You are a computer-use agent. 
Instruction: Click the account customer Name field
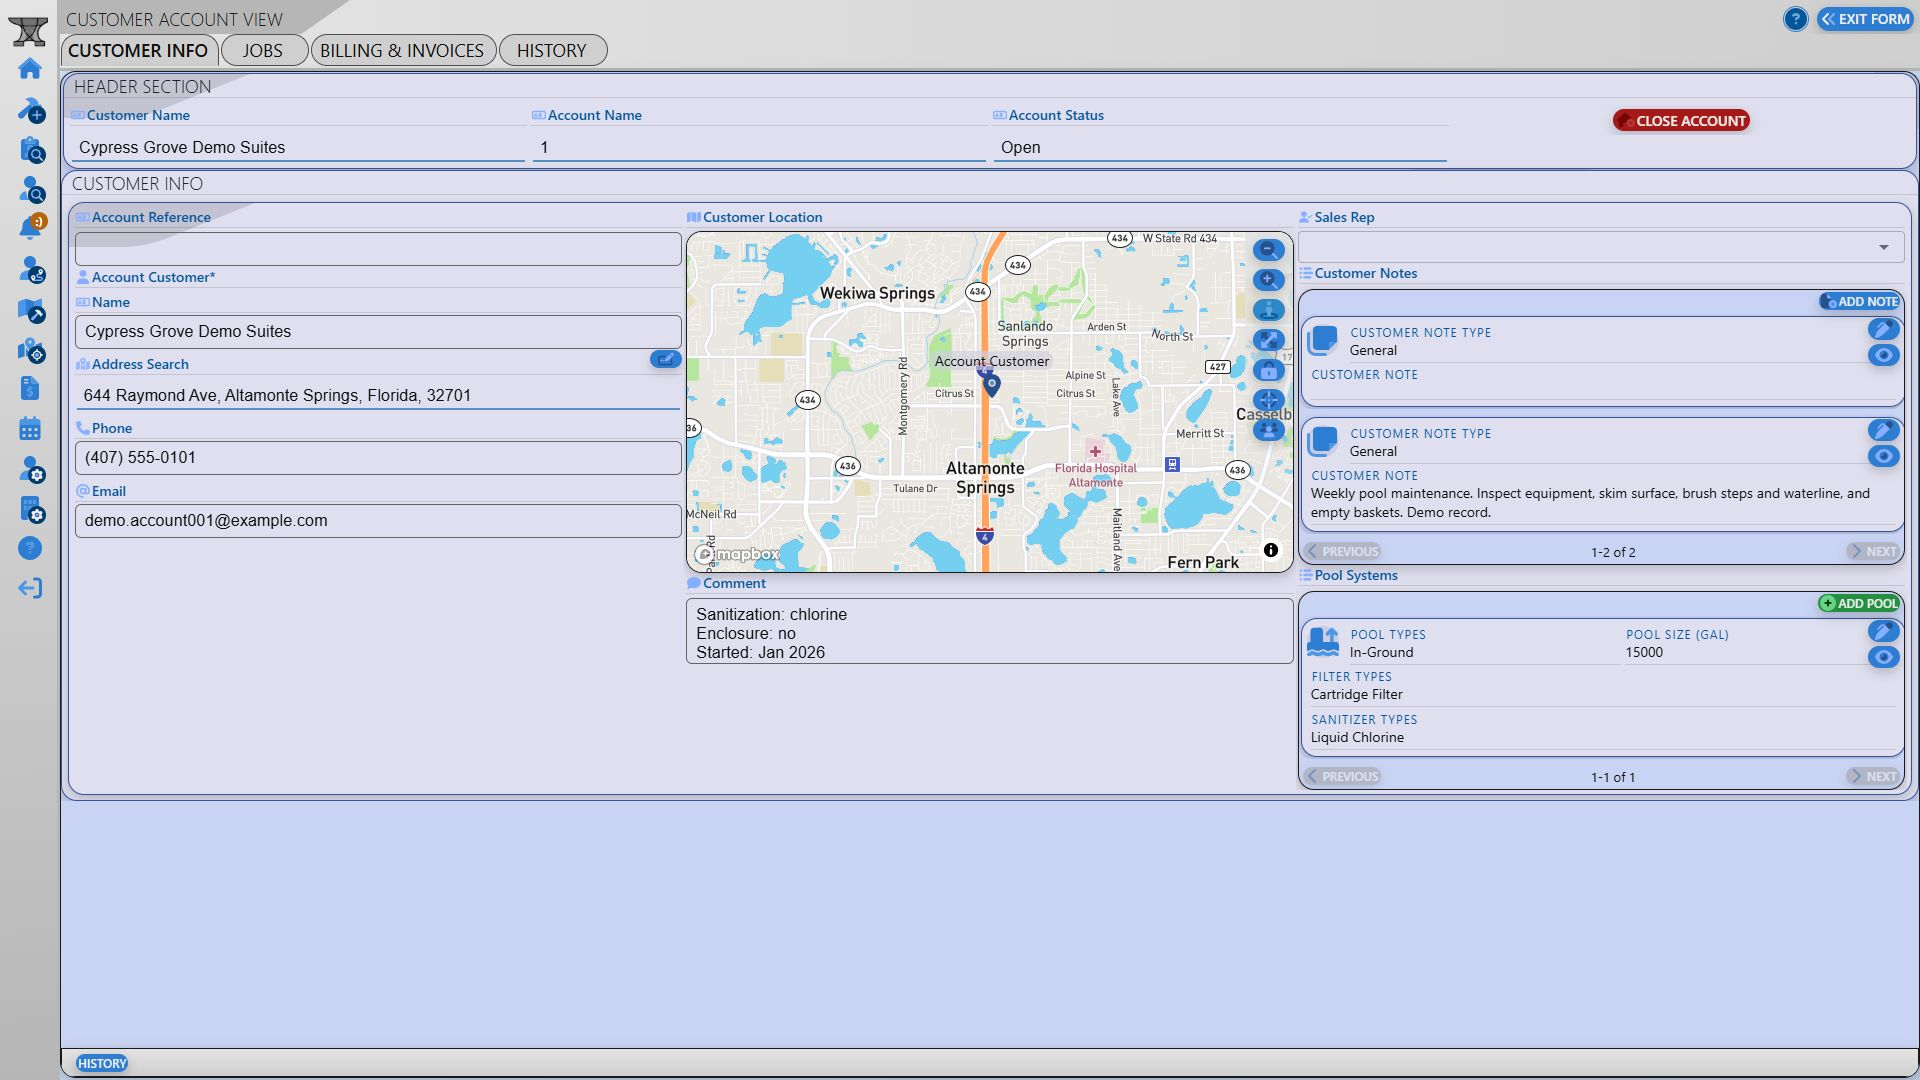click(x=378, y=332)
